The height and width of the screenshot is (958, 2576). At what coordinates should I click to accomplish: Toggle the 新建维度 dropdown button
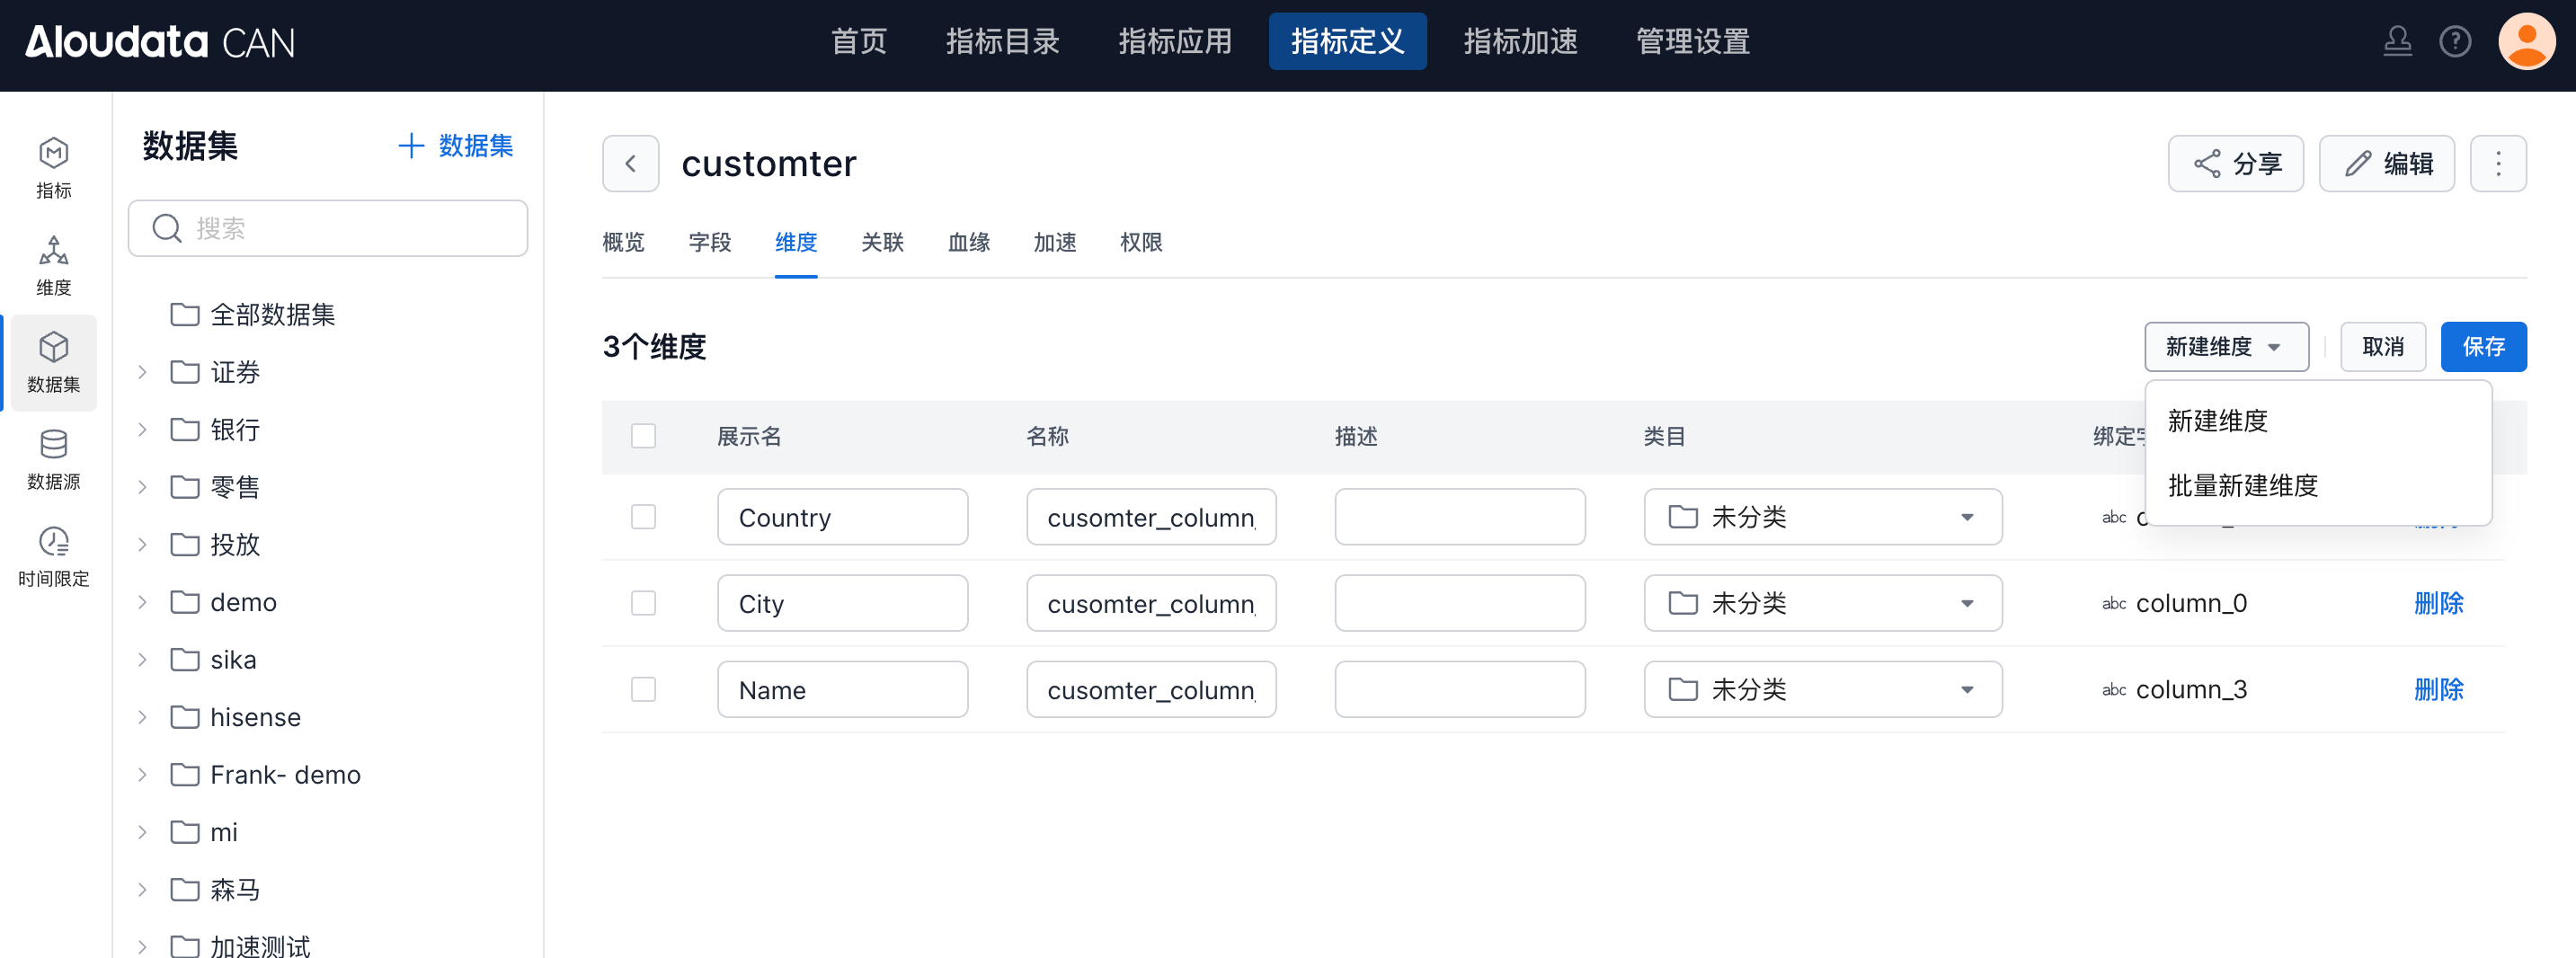[2225, 347]
